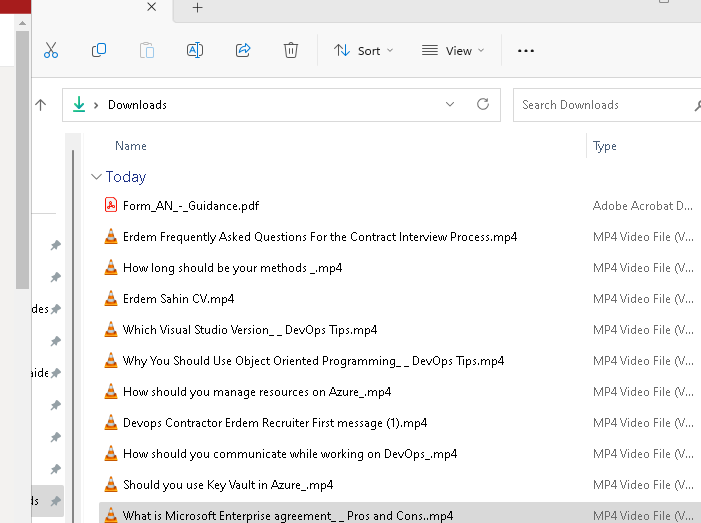Select How should you communicate while working on DevOps_.mp4
The height and width of the screenshot is (523, 701).
290,454
